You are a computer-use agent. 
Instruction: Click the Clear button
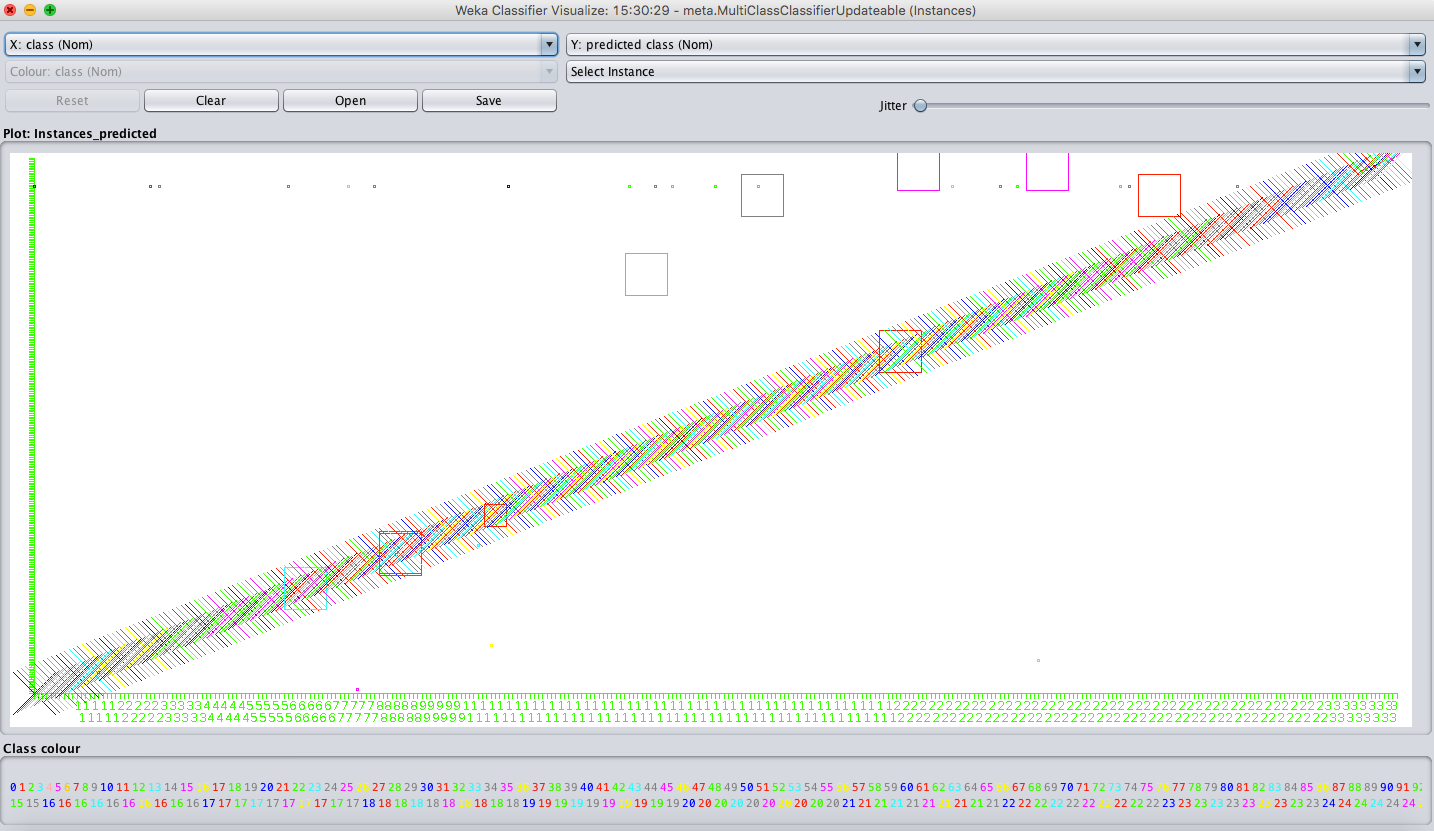[211, 100]
